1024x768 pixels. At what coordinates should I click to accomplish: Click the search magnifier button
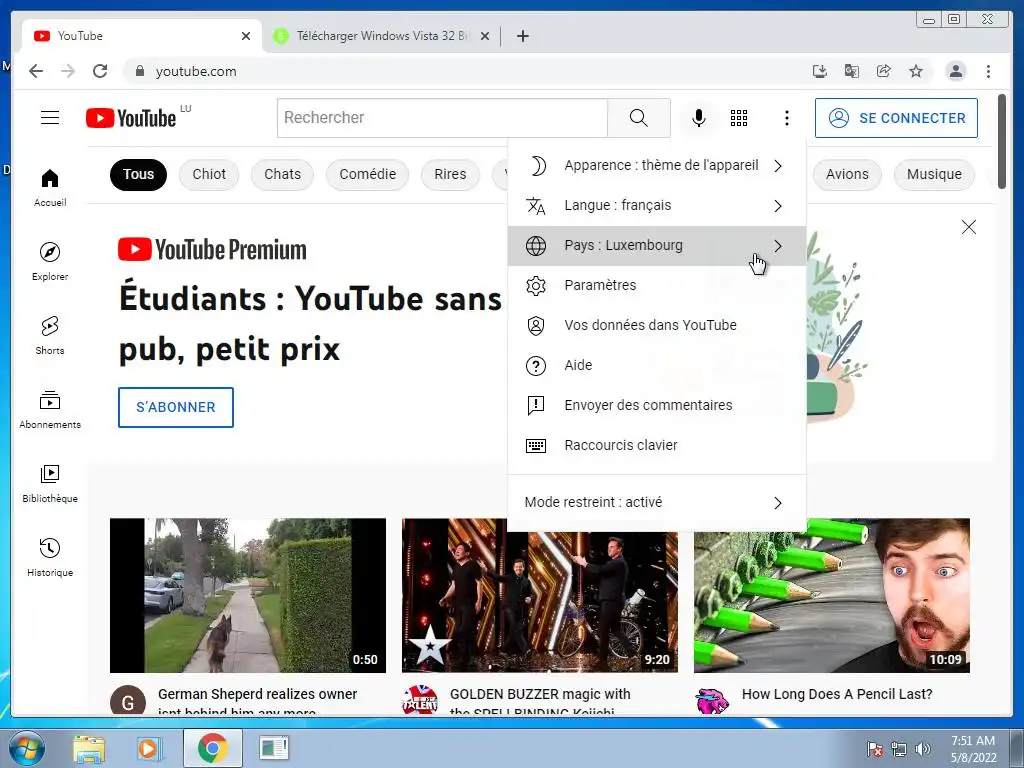point(639,118)
